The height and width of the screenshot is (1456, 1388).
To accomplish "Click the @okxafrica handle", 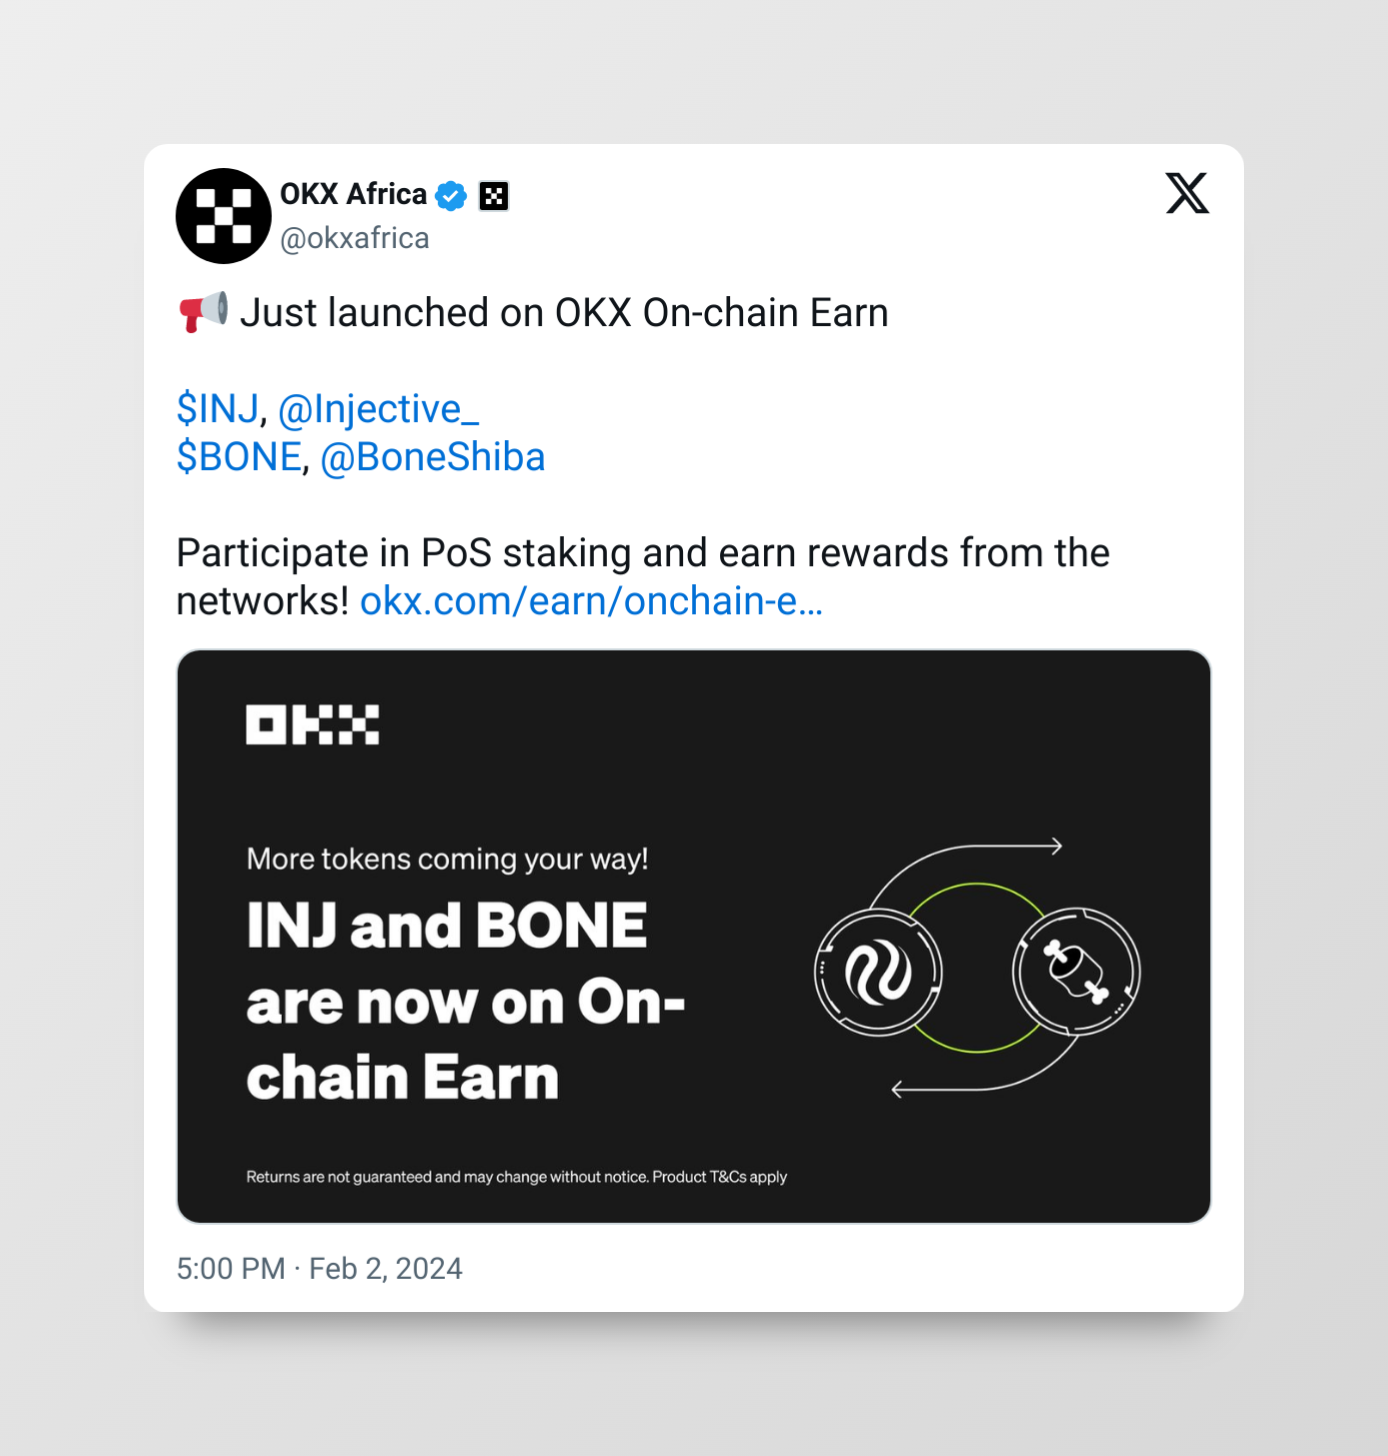I will [355, 238].
